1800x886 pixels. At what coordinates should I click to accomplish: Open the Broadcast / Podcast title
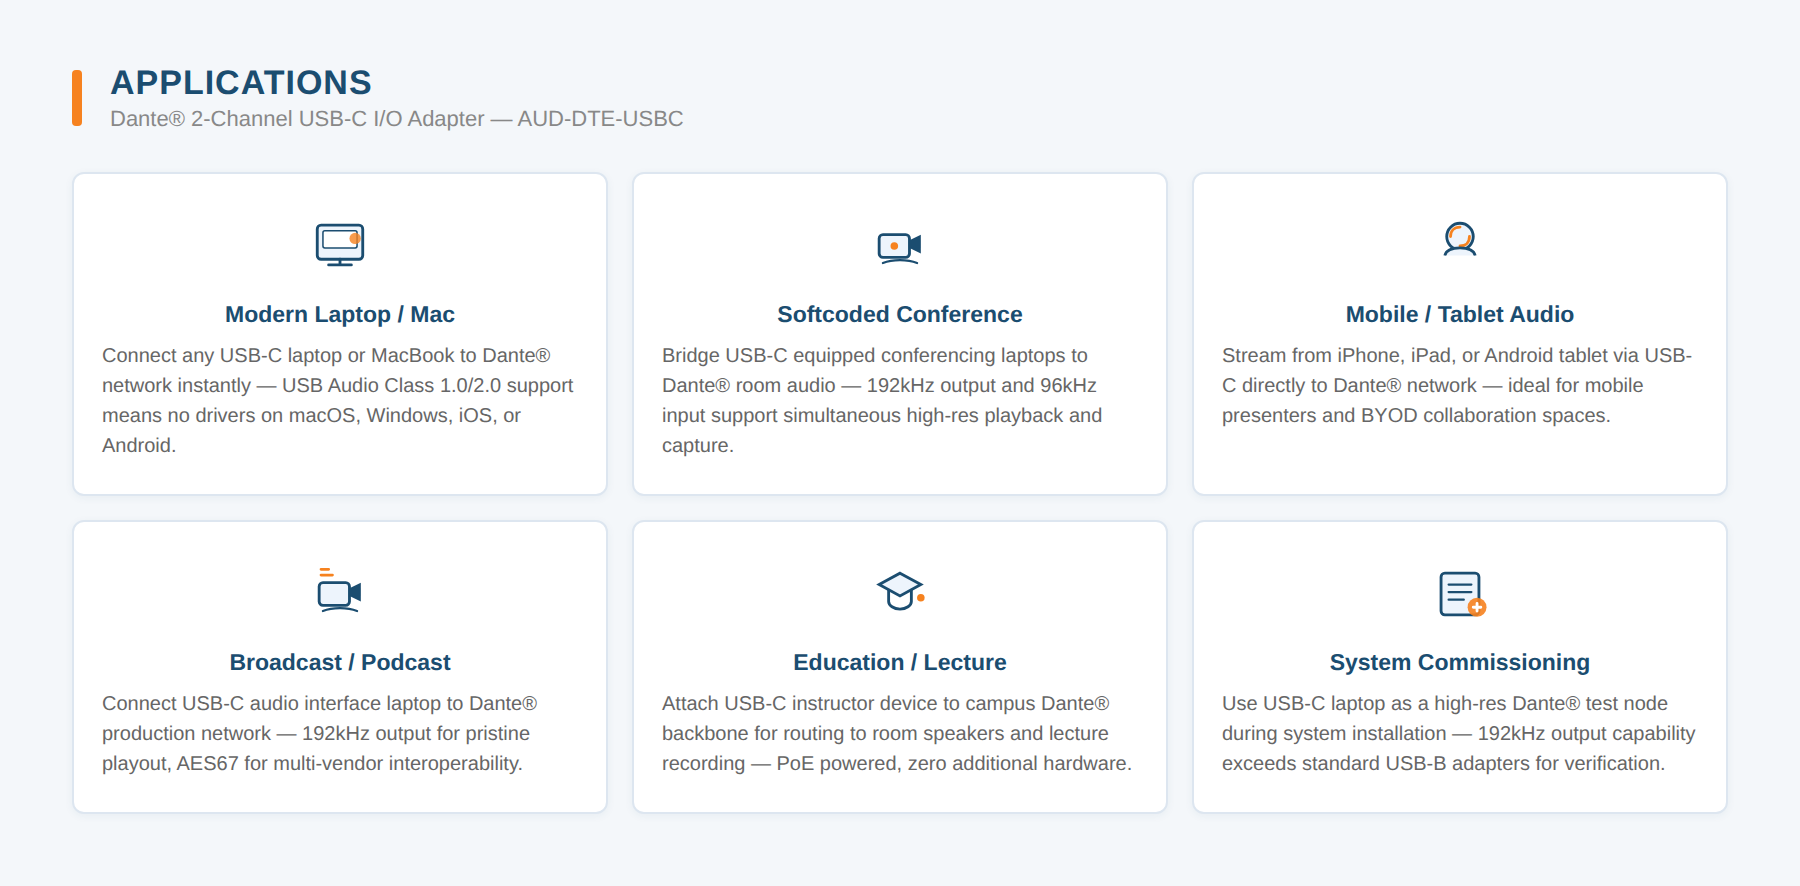point(340,662)
